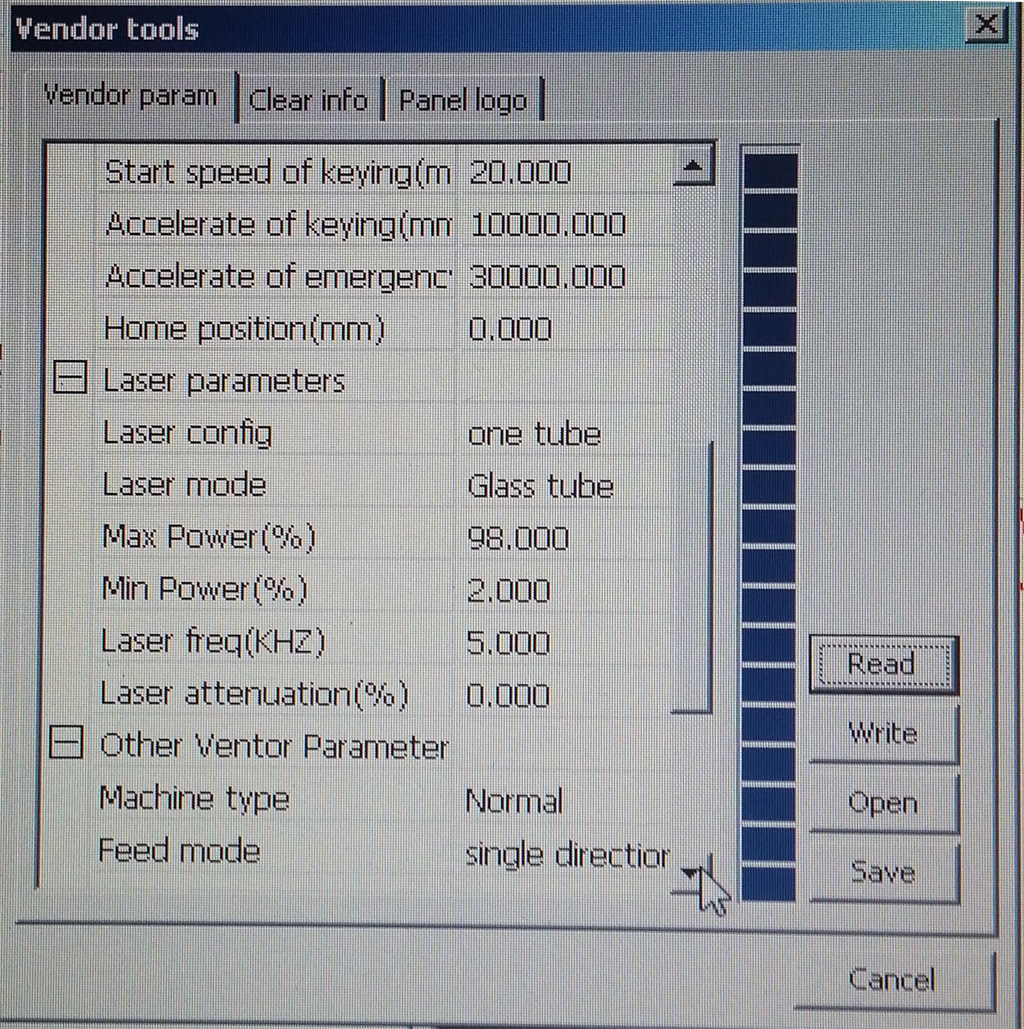Open the Feed mode single direction option

click(566, 855)
